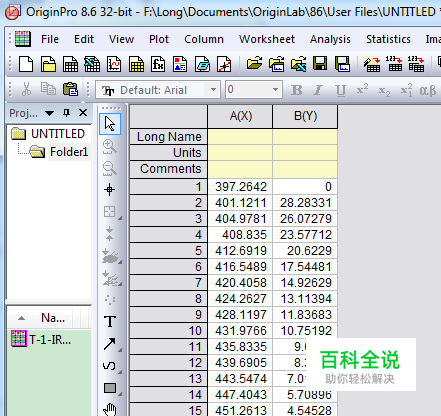
Task: Select the Zoom Out tool
Action: tap(109, 169)
